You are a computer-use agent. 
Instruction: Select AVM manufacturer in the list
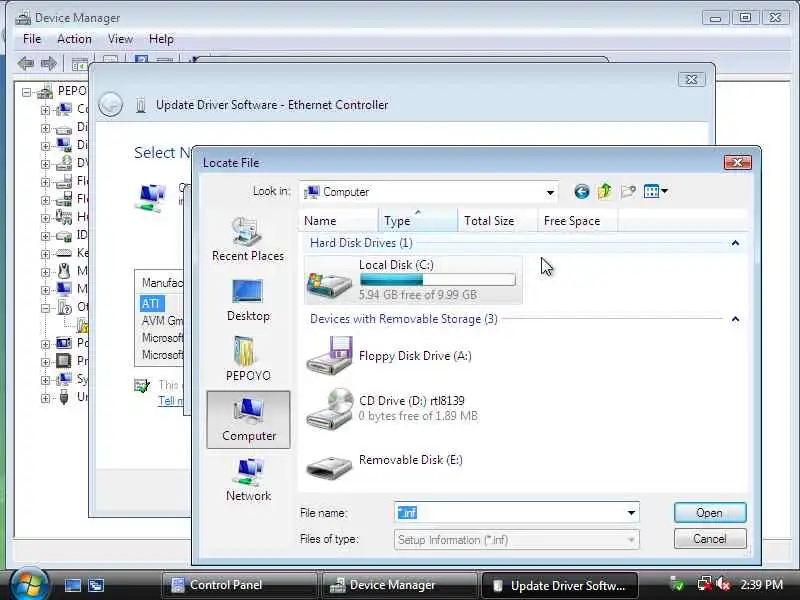pos(162,321)
